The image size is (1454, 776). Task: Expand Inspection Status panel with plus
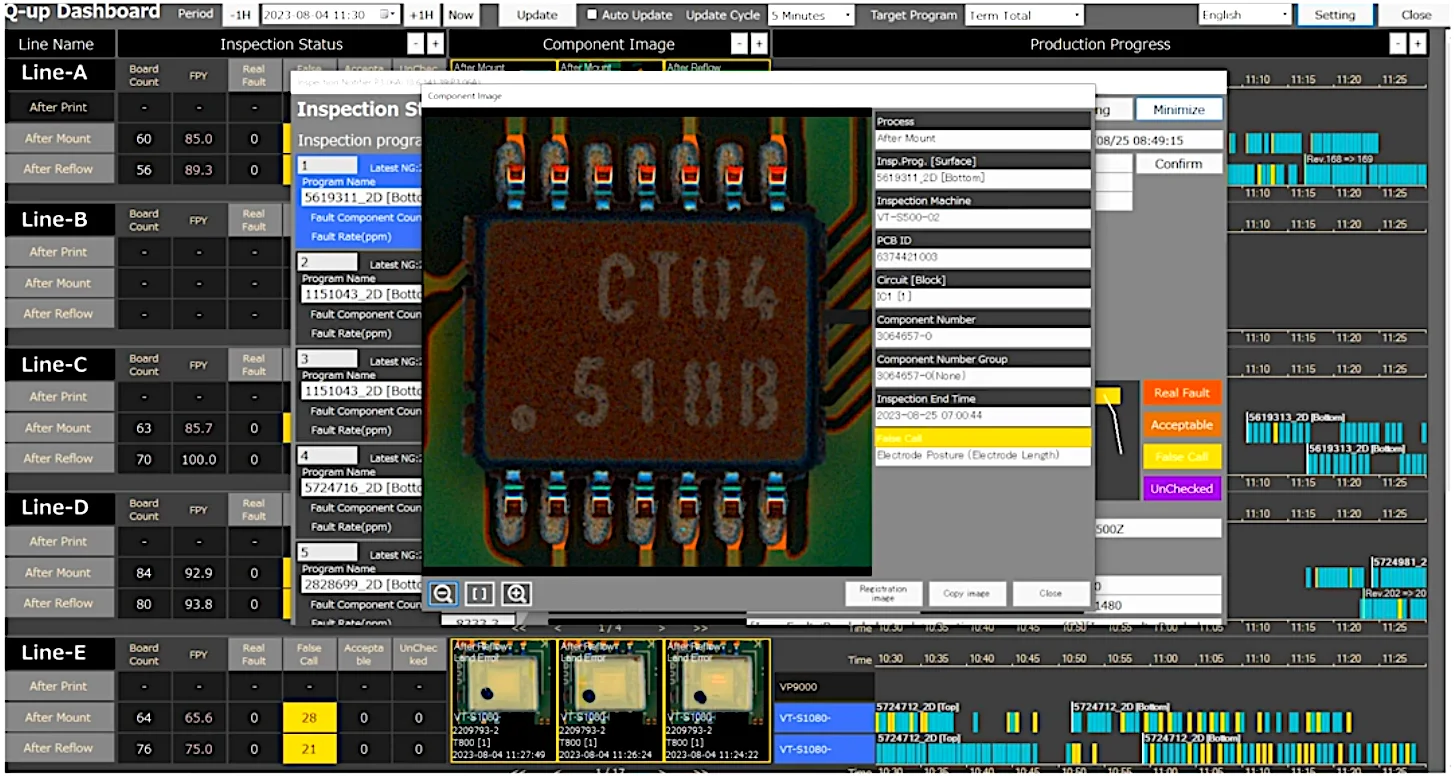click(435, 44)
